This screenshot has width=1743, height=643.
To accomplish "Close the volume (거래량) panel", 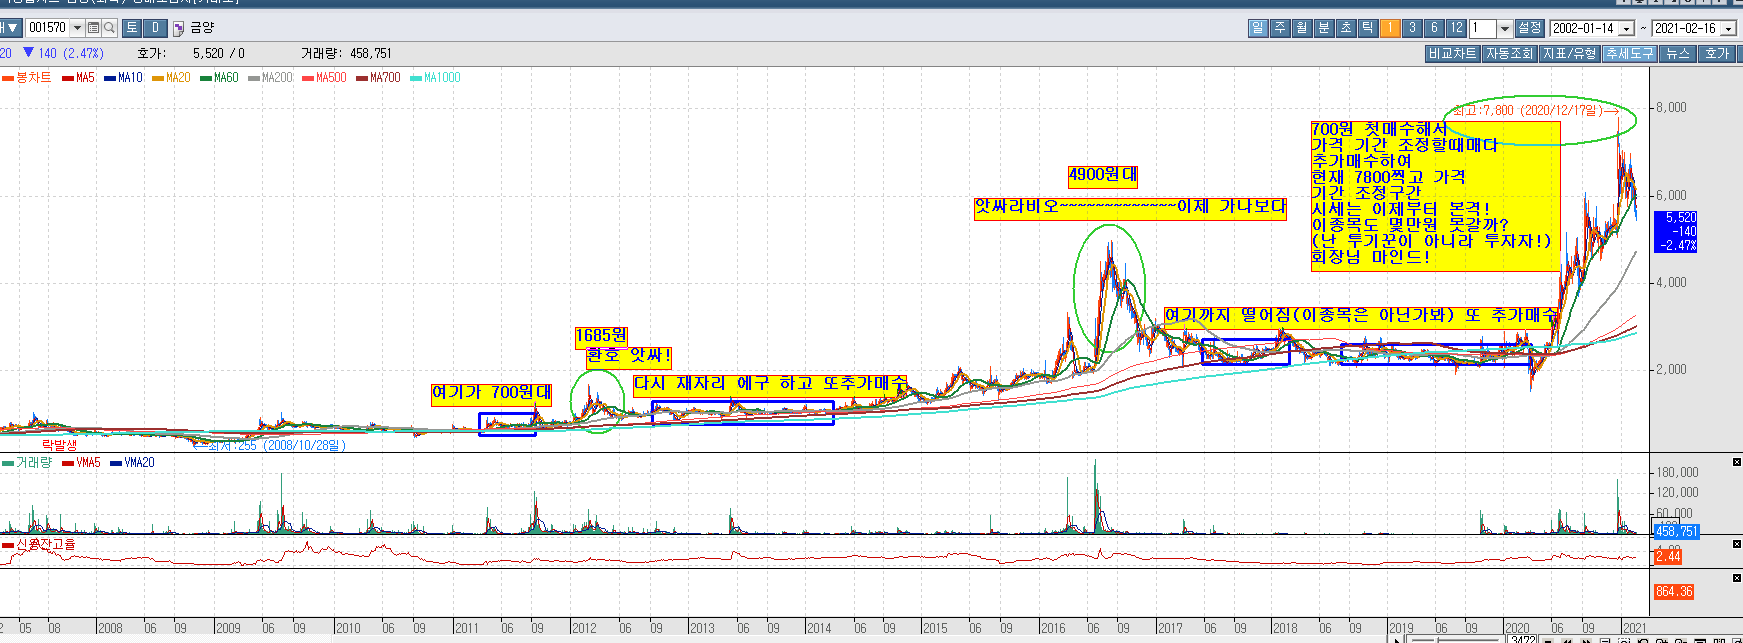I will 1736,462.
